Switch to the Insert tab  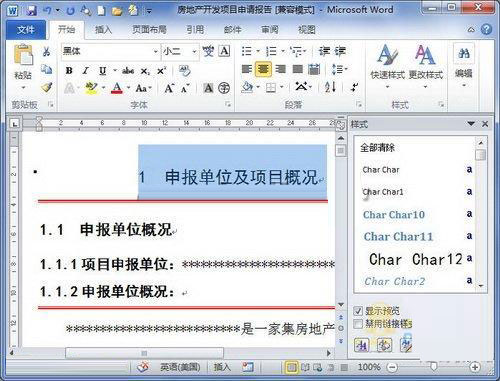103,30
